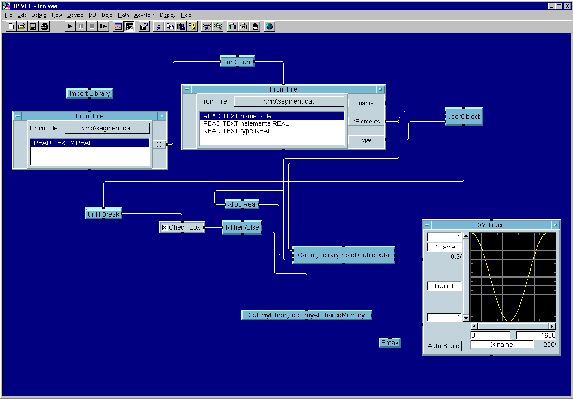
Task: Click the New file toolbar icon
Action: pos(11,26)
